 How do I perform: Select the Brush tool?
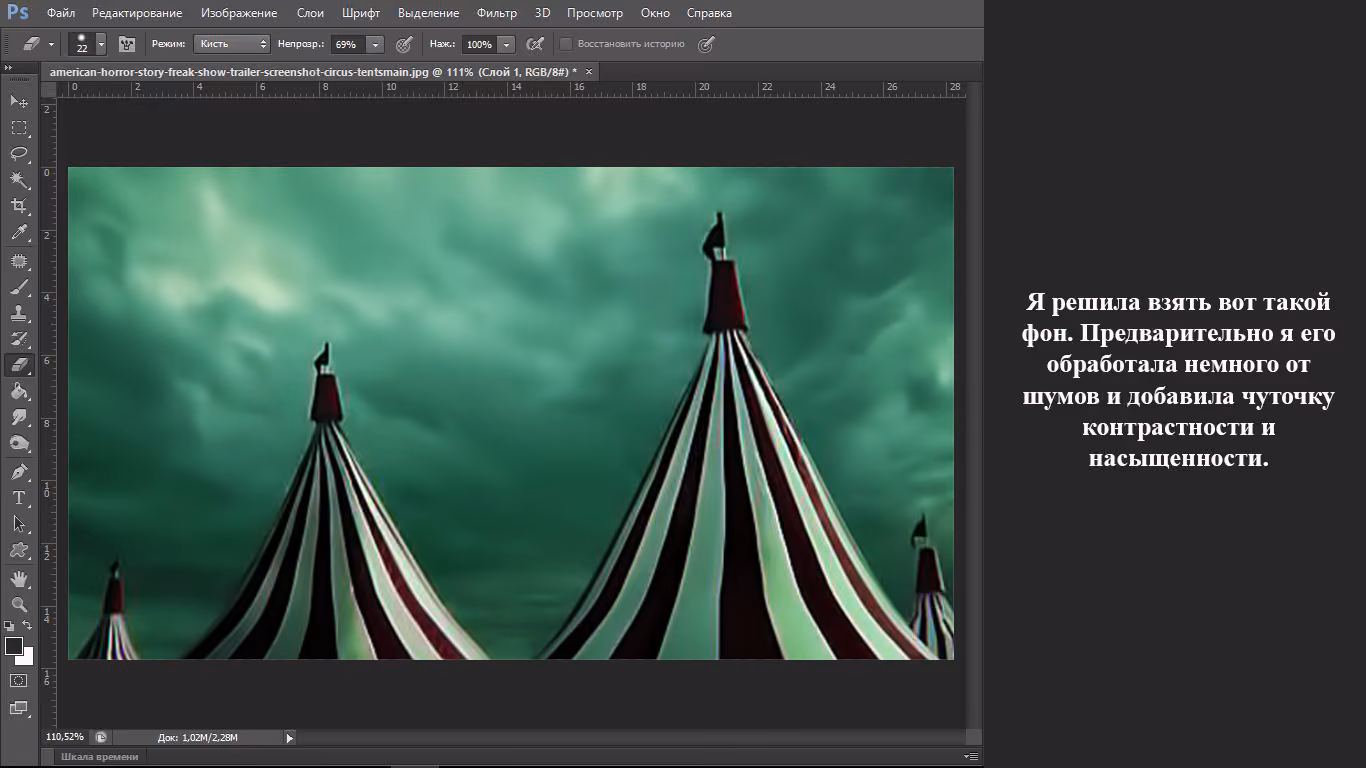[19, 287]
